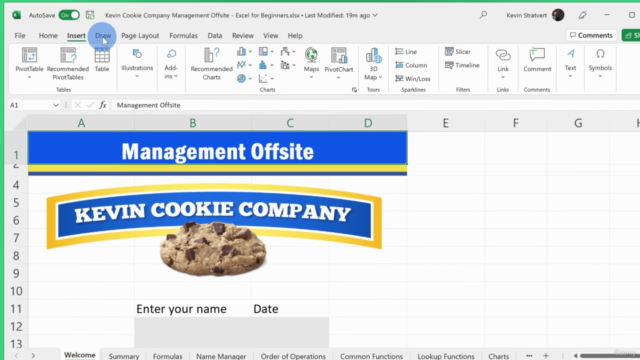Click the Kevin Stratvert profile picture

click(x=558, y=15)
